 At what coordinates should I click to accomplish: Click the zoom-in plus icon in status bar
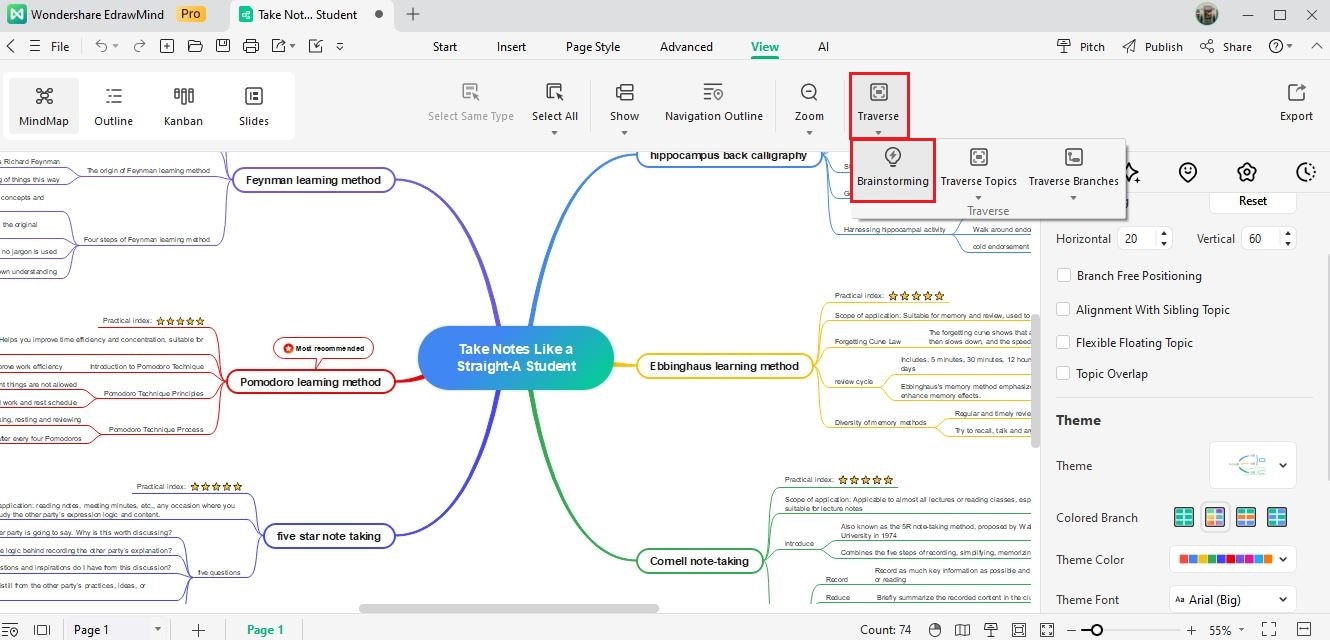click(x=1191, y=630)
